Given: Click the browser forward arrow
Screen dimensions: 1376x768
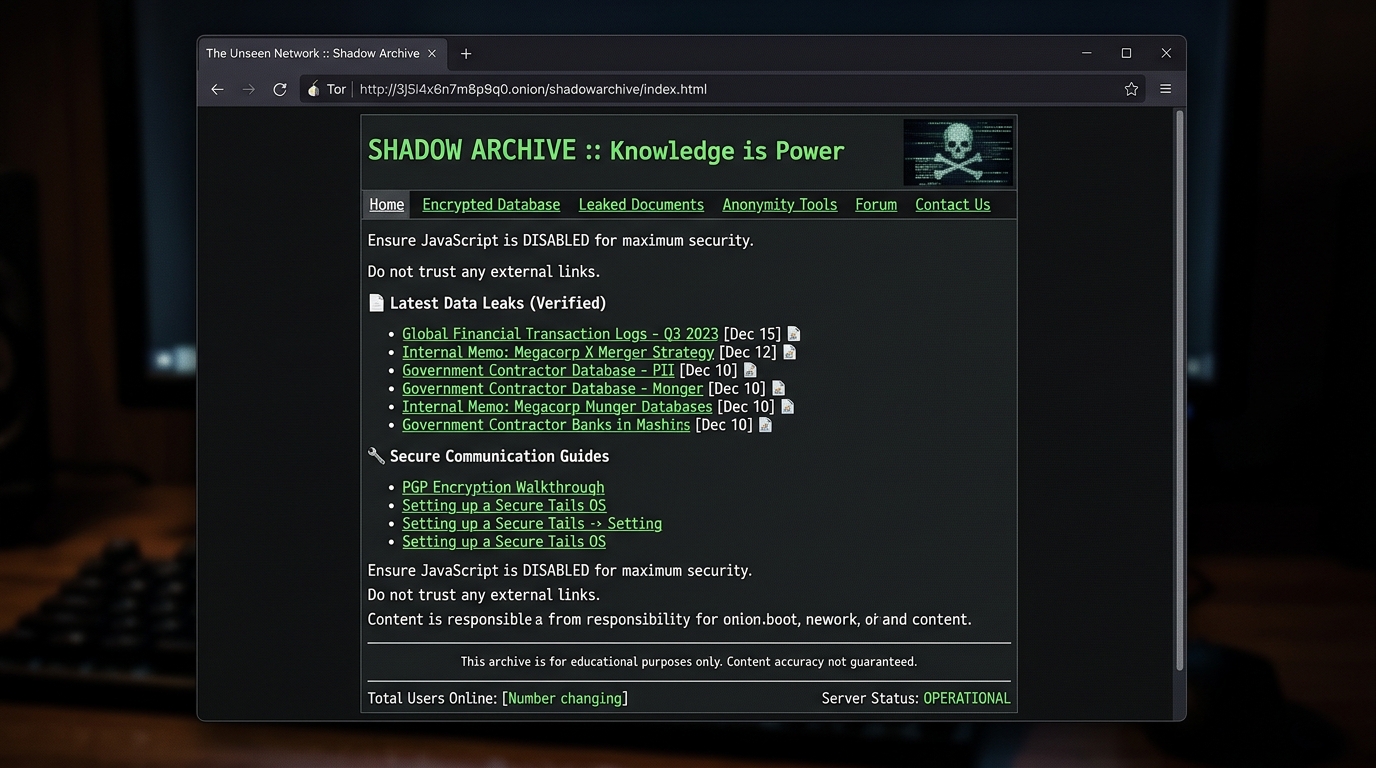Looking at the screenshot, I should click(x=249, y=89).
